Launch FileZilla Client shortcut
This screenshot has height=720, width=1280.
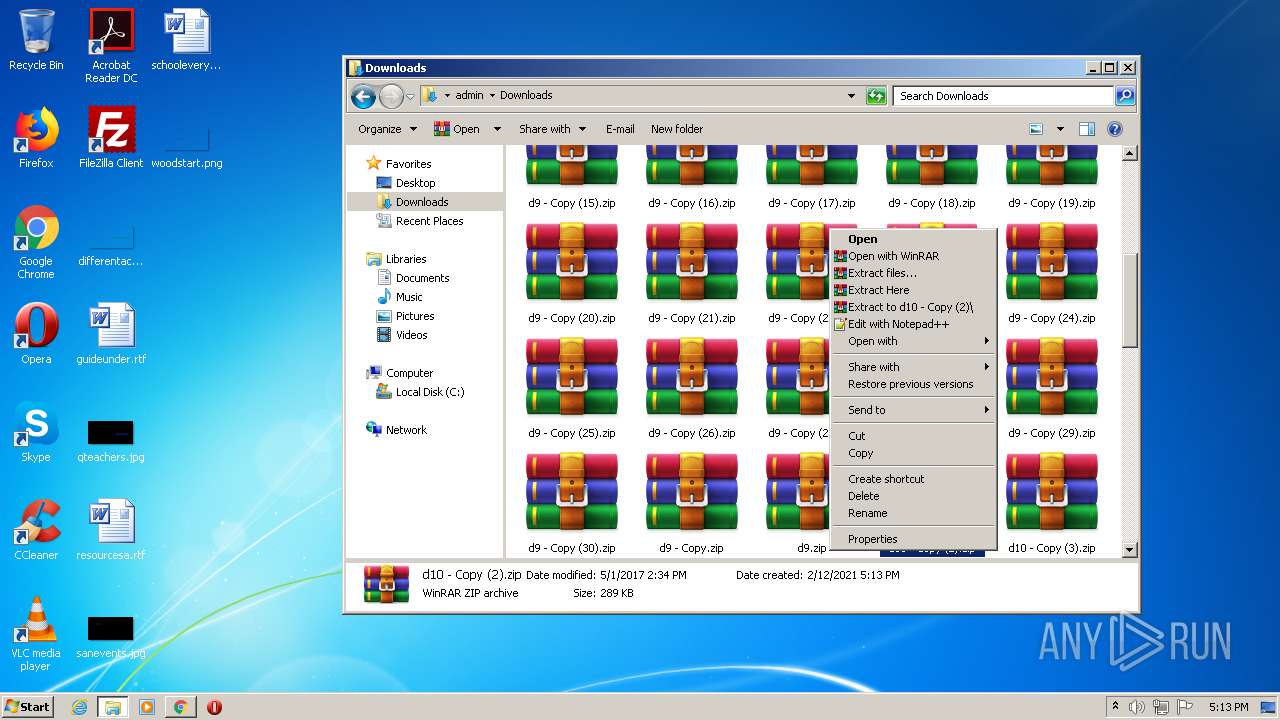point(111,138)
